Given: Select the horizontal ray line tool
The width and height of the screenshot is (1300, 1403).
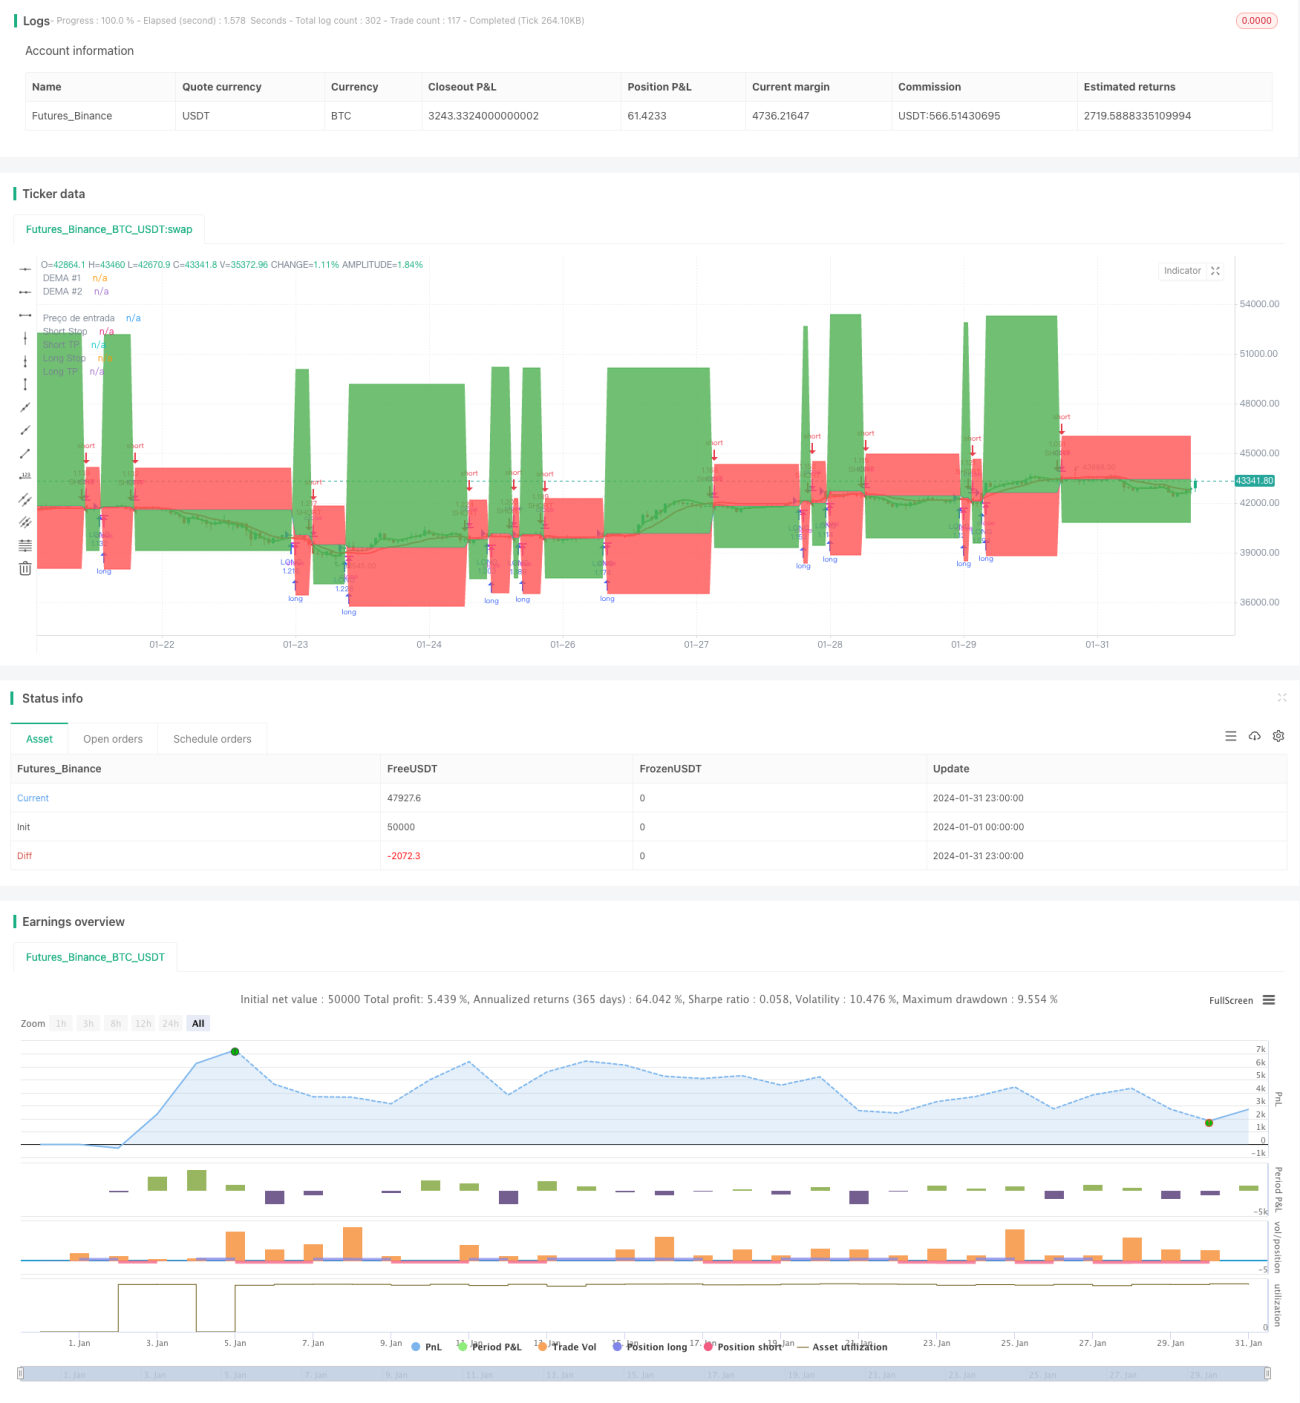Looking at the screenshot, I should click(25, 292).
